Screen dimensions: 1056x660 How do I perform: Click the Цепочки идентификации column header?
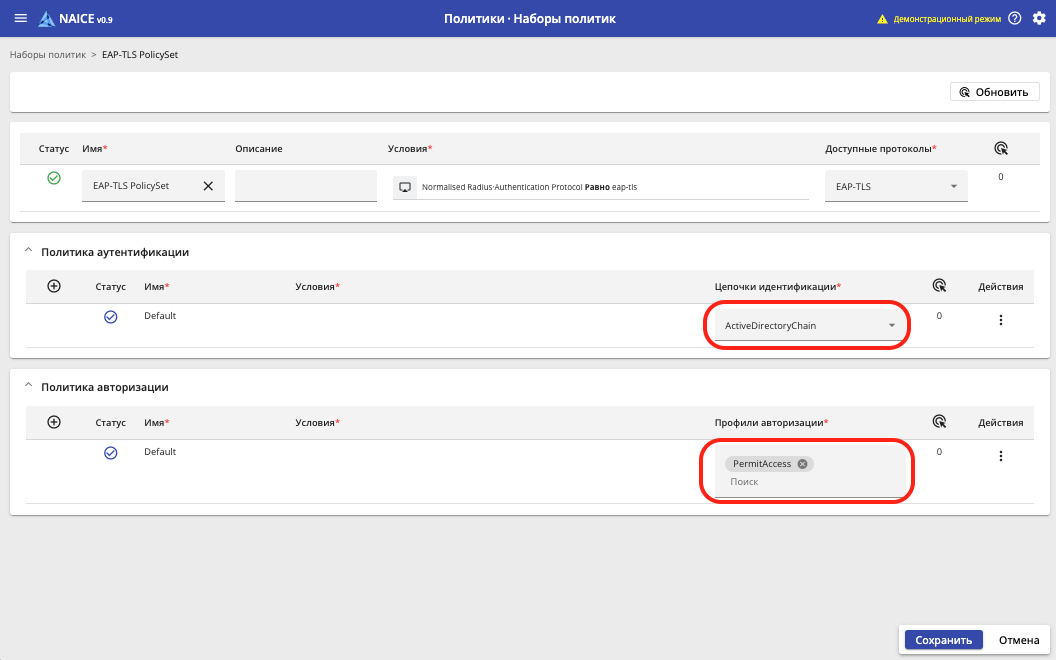coord(778,286)
